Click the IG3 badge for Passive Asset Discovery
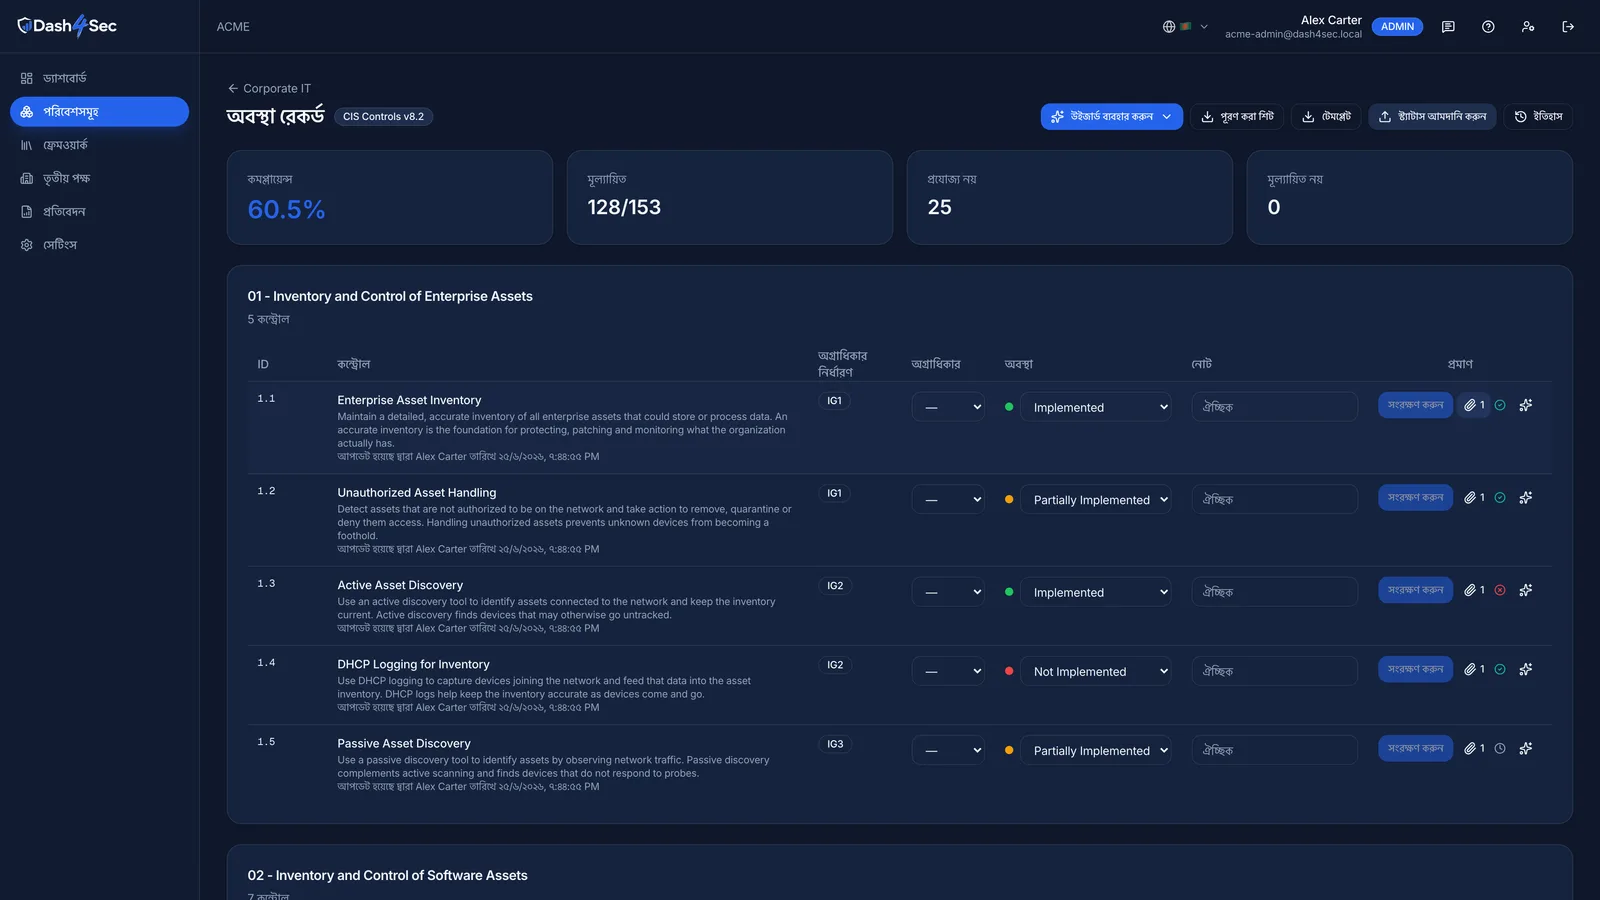Image resolution: width=1600 pixels, height=900 pixels. point(835,744)
